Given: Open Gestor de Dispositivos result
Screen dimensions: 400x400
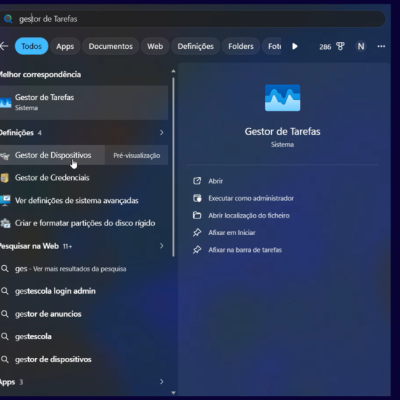Looking at the screenshot, I should pyautogui.click(x=52, y=155).
